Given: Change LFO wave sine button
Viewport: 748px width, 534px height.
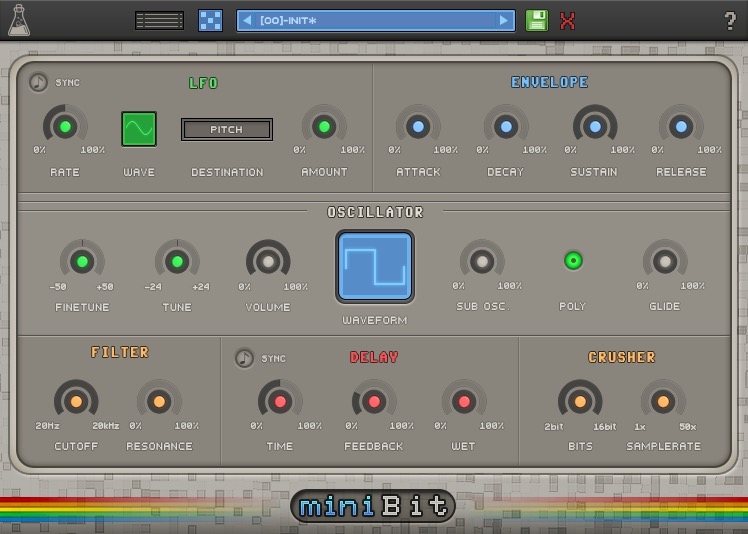Looking at the screenshot, I should tap(139, 129).
